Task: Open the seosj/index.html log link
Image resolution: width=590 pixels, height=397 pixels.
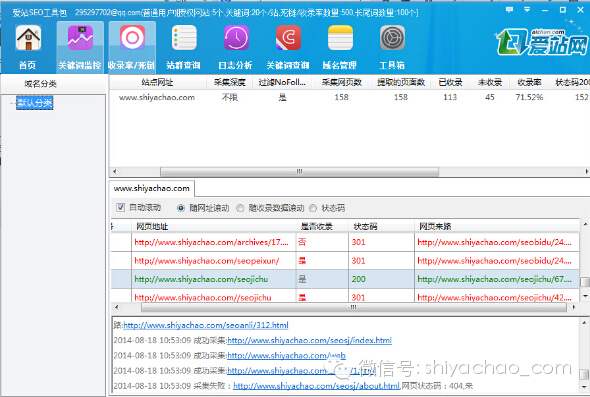Action: [310, 340]
